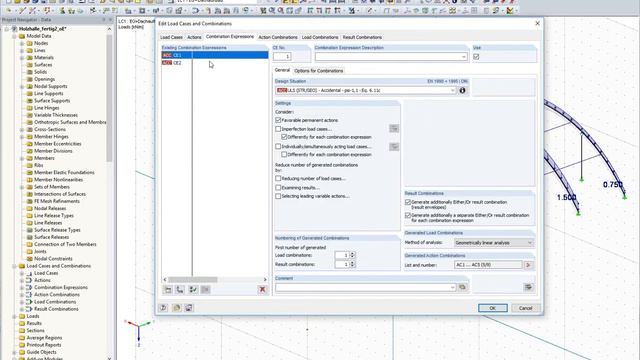Switch to Result Combinations tab
The height and width of the screenshot is (360, 640).
(362, 37)
